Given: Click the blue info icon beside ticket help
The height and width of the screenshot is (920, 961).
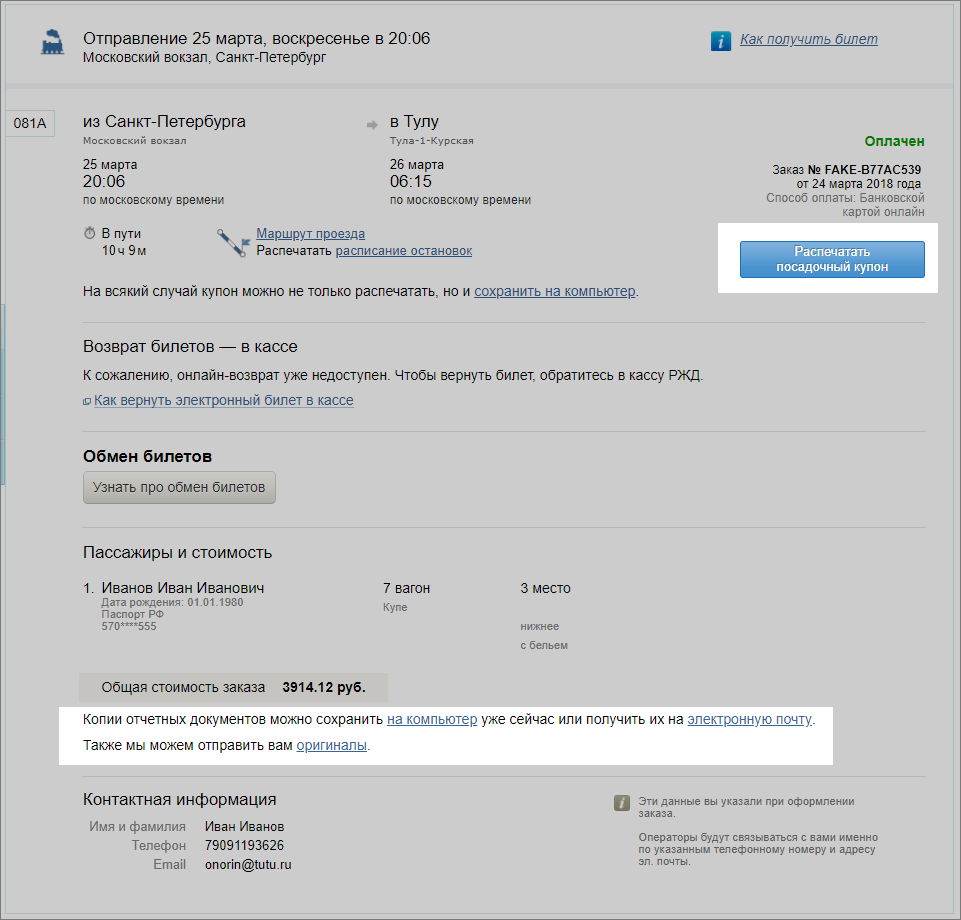Looking at the screenshot, I should click(721, 41).
